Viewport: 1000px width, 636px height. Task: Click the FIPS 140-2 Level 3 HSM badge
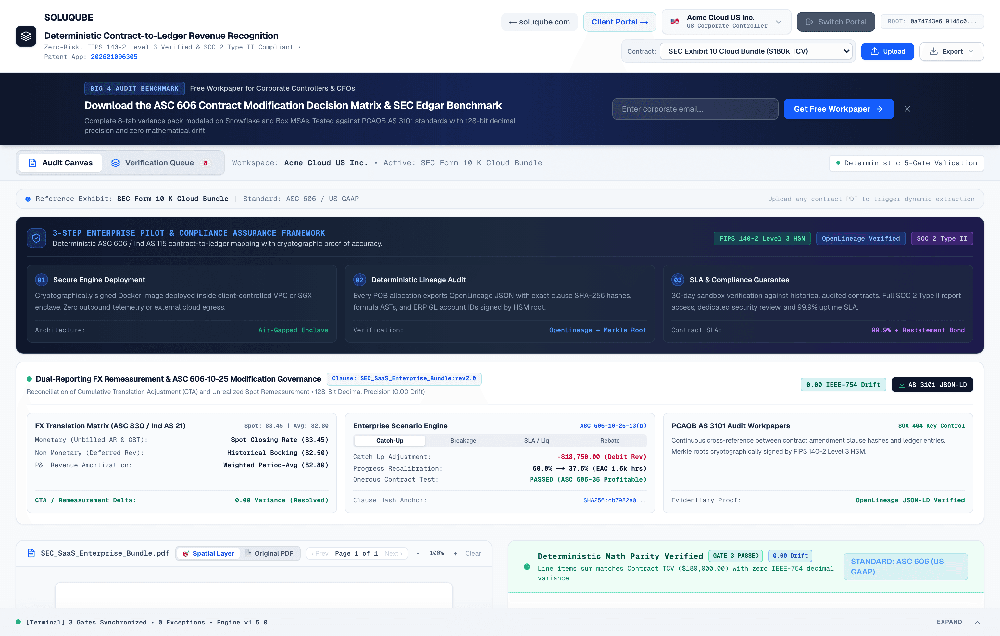click(762, 239)
